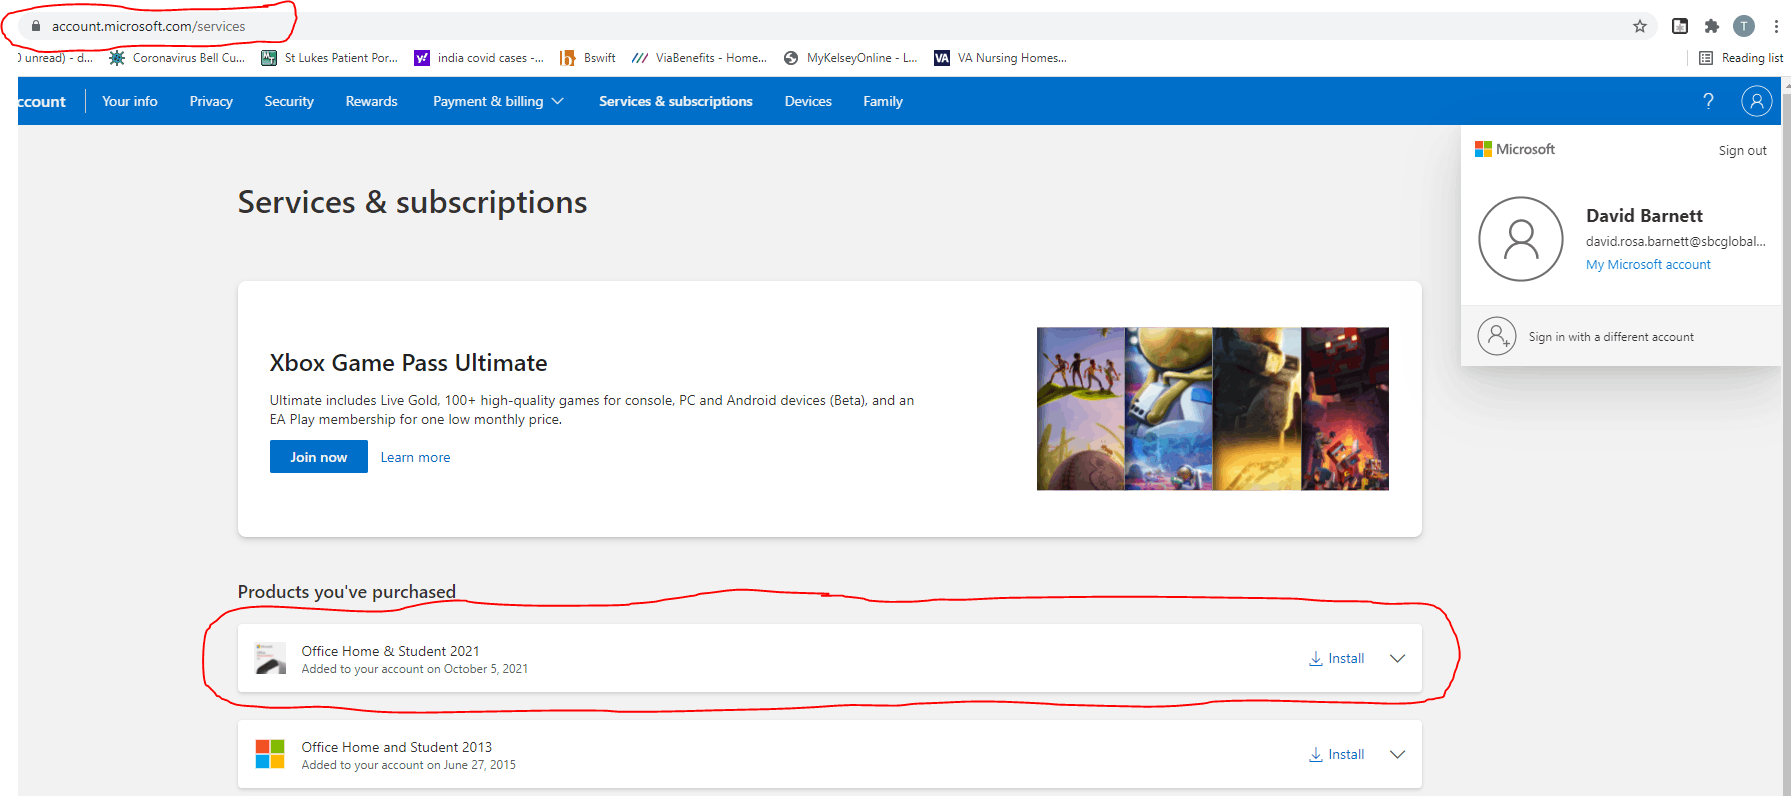Go to Your info tab
Image resolution: width=1791 pixels, height=796 pixels.
tap(130, 101)
